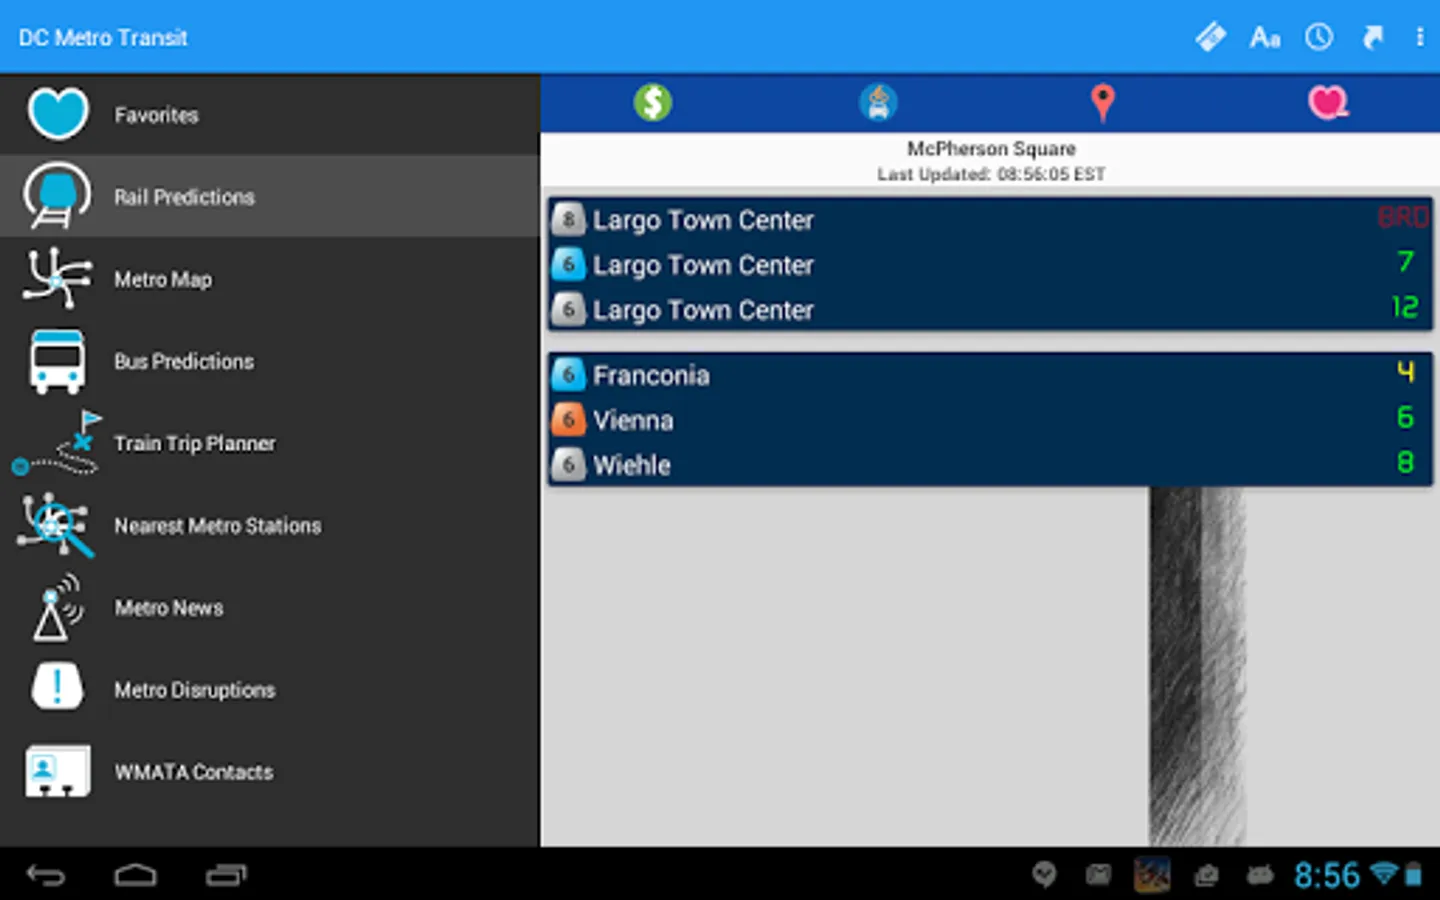Select the Wiehle train row

pos(990,464)
